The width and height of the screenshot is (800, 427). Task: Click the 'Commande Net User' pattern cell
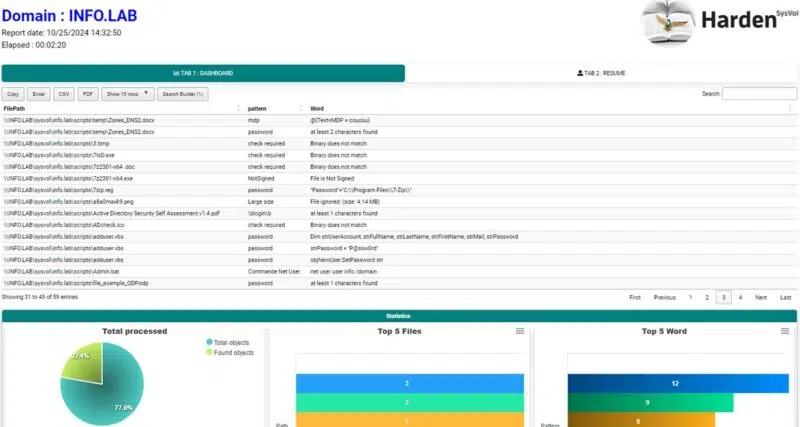point(274,271)
